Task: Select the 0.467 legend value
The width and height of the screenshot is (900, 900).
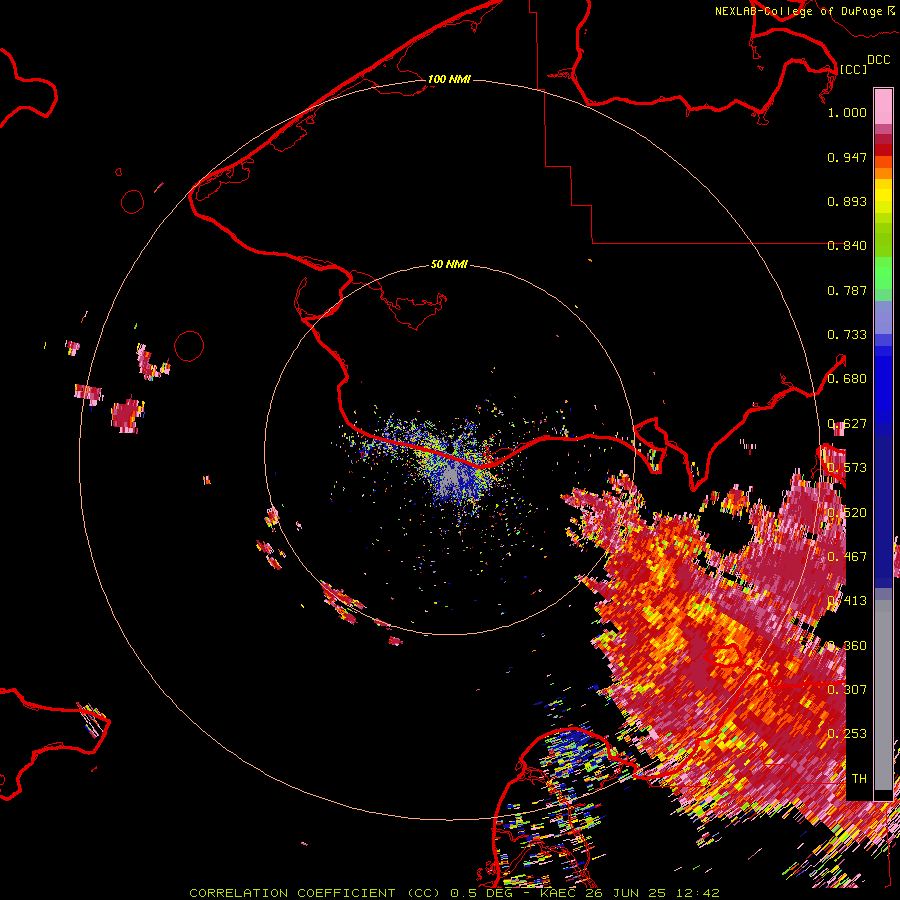Action: click(x=847, y=556)
